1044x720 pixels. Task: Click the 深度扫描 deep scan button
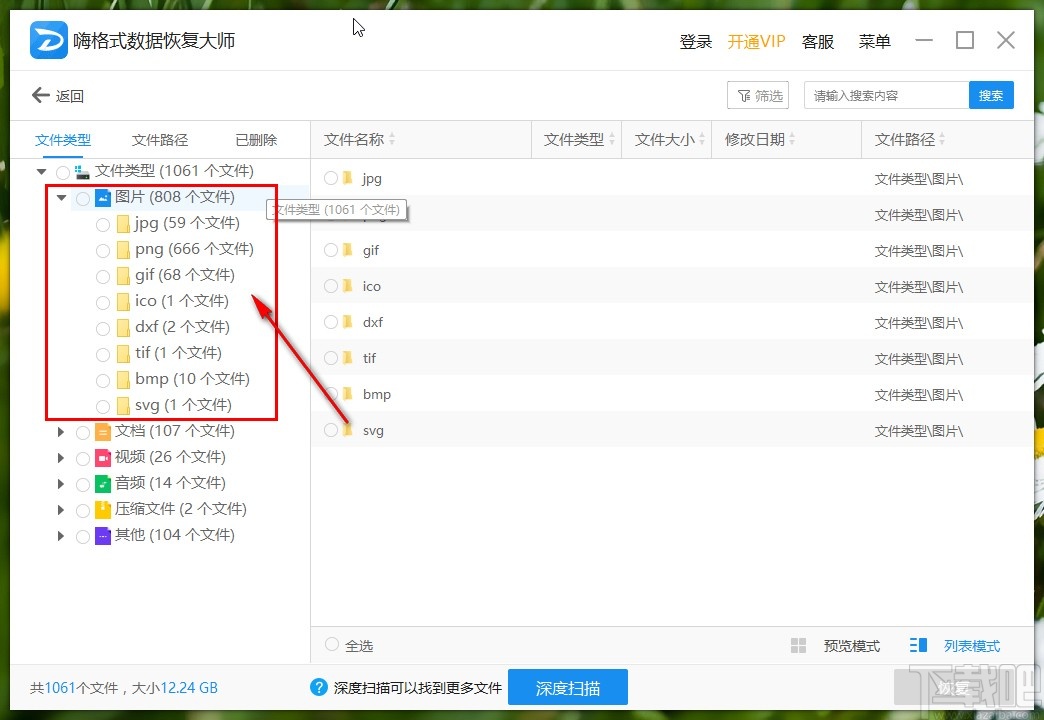click(568, 687)
